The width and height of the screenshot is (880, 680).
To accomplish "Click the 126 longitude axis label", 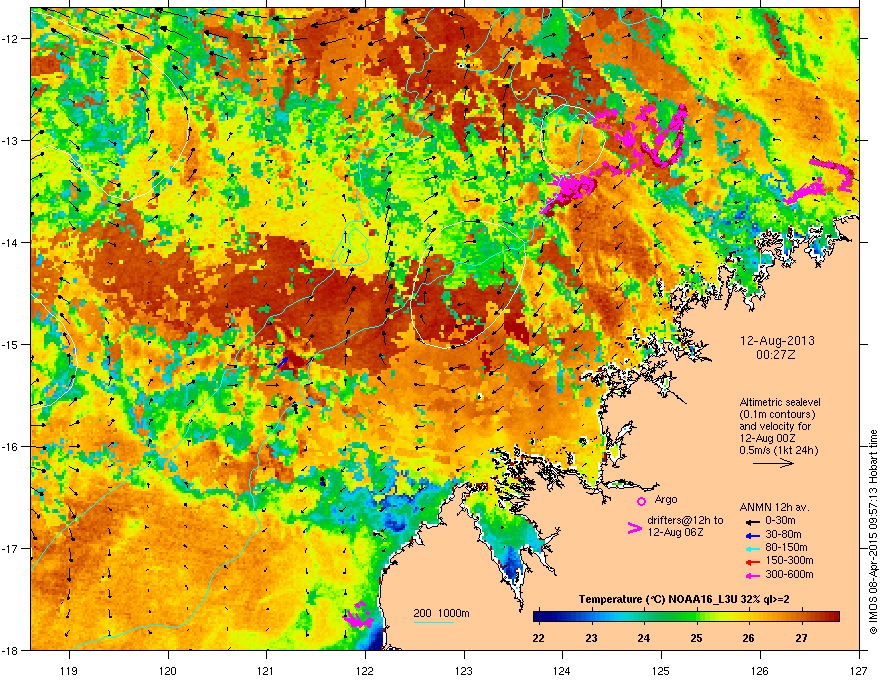I will [x=760, y=670].
